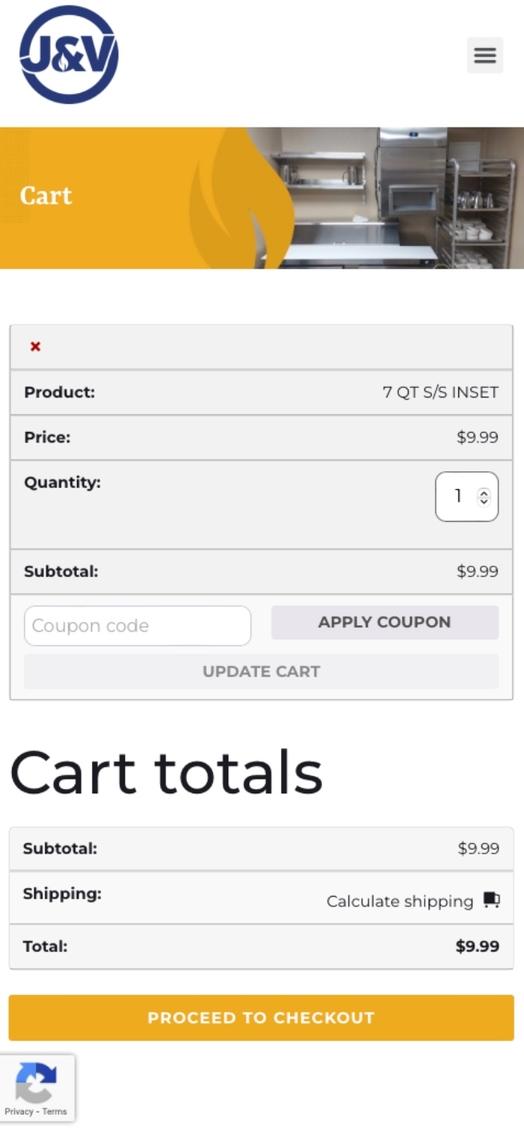The height and width of the screenshot is (1134, 524).
Task: Click the Cart title in the banner
Action: 46,195
